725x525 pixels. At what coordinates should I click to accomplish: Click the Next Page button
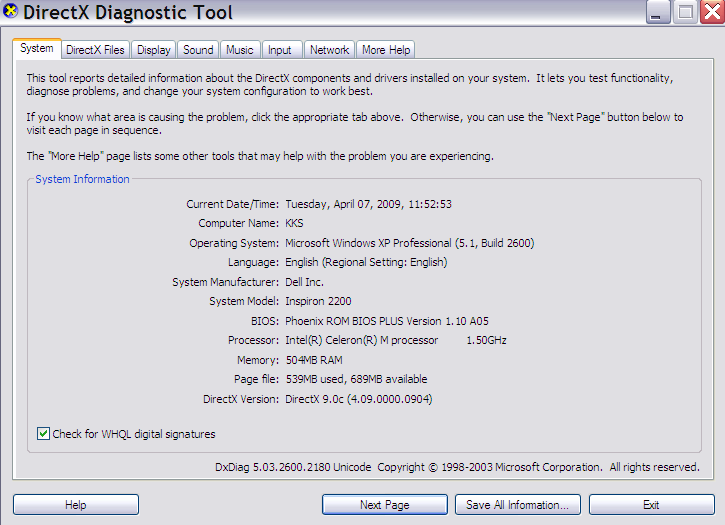384,505
